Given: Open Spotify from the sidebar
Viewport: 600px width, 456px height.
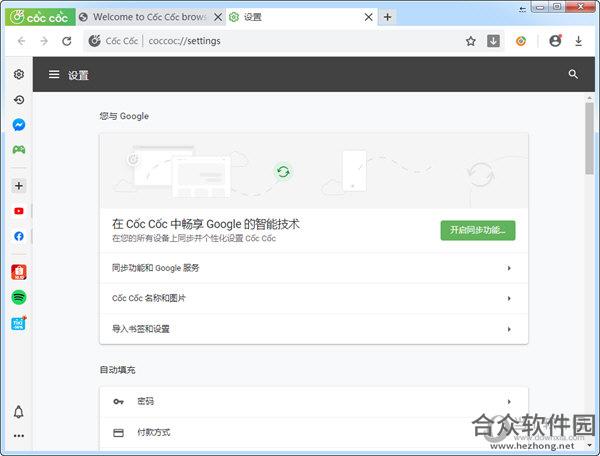Looking at the screenshot, I should click(x=19, y=297).
